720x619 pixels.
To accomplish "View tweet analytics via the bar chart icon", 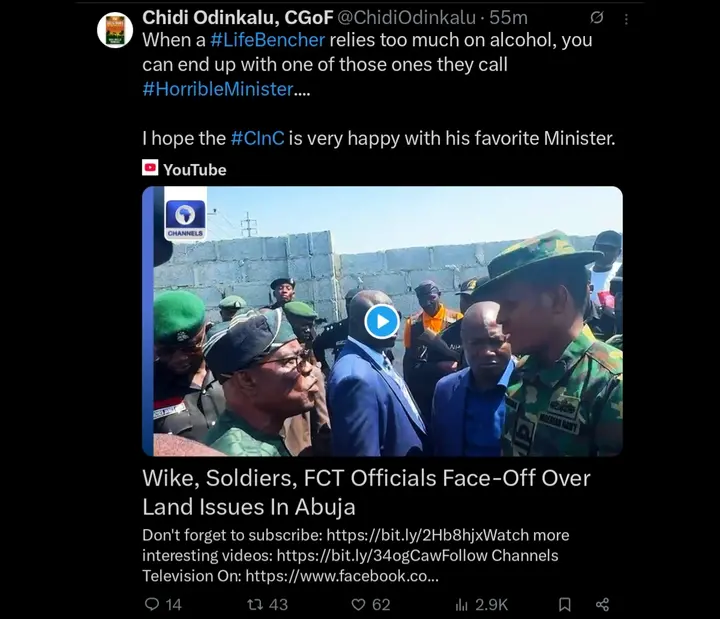I will point(462,604).
